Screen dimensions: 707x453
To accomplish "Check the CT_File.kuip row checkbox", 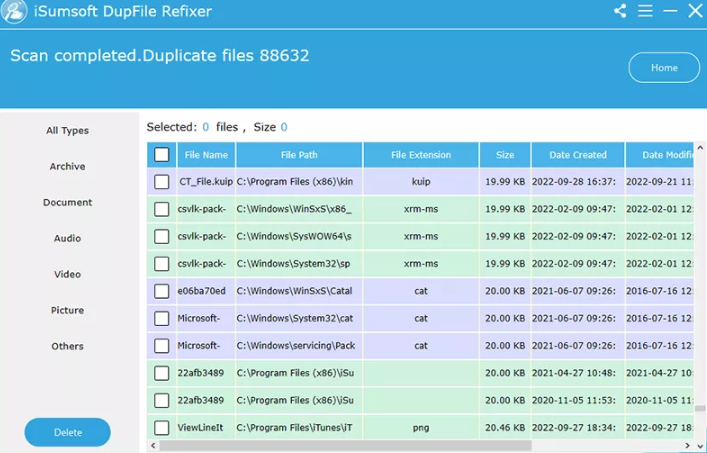I will click(x=161, y=182).
